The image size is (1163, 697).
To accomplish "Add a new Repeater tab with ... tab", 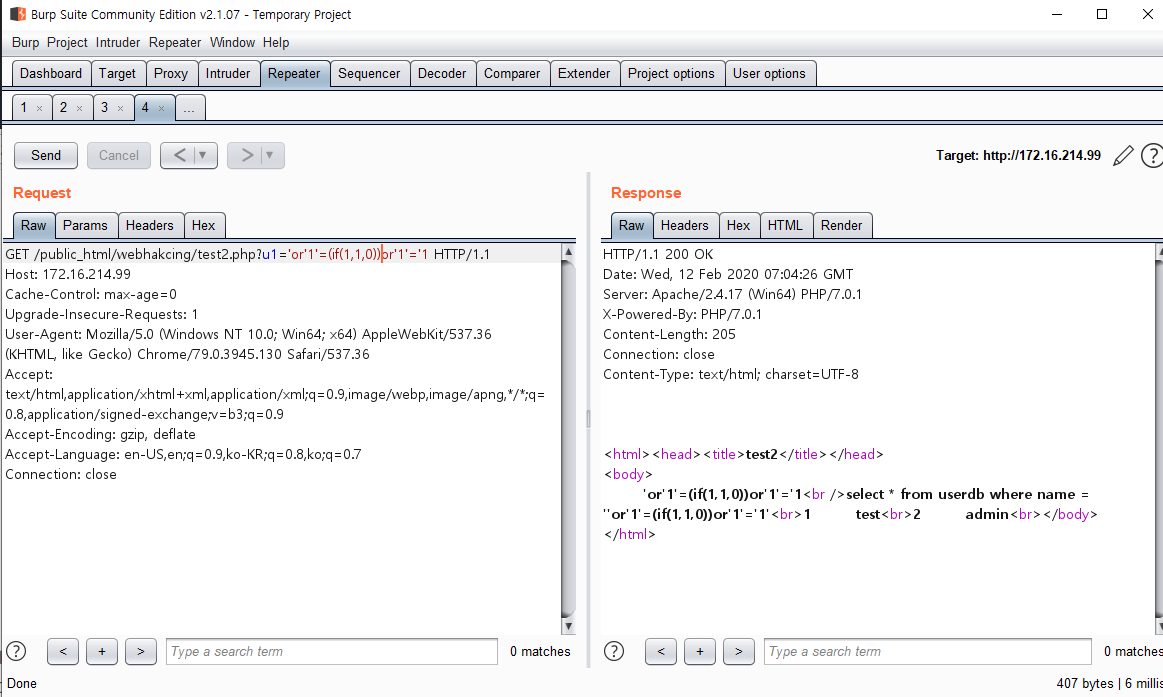I will click(189, 108).
